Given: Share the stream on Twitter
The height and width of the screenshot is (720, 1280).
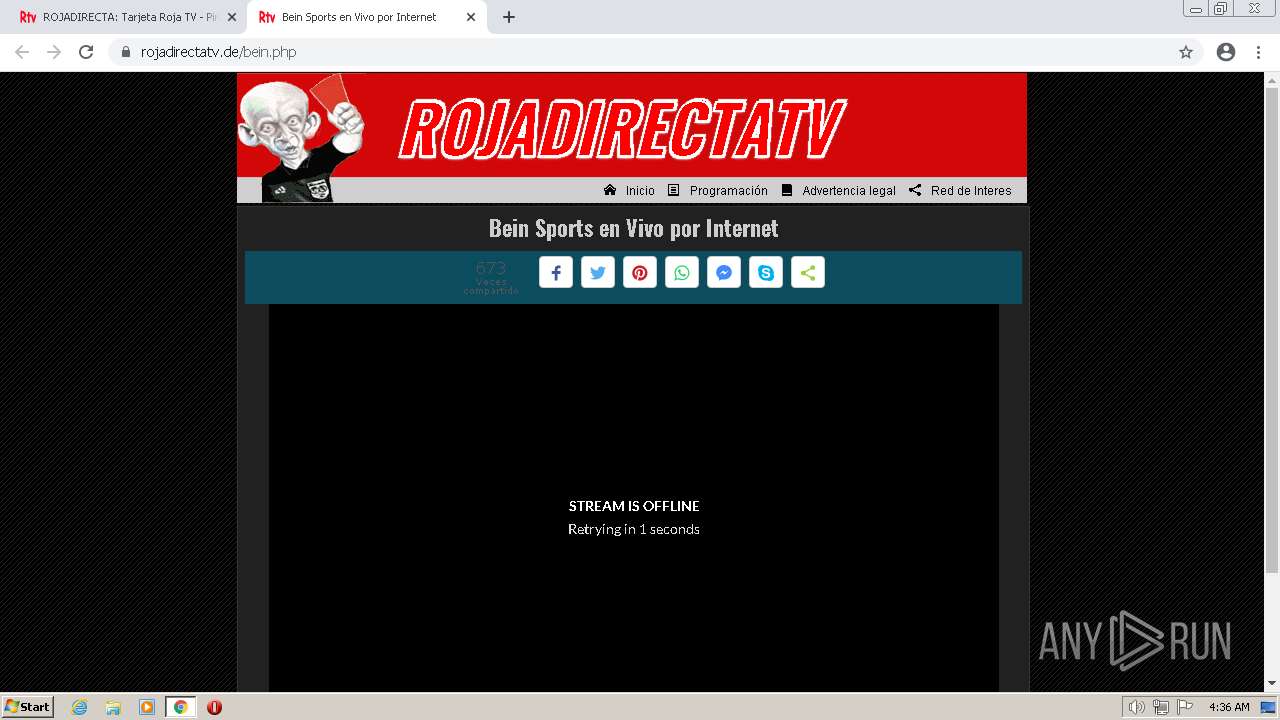Looking at the screenshot, I should 598,273.
